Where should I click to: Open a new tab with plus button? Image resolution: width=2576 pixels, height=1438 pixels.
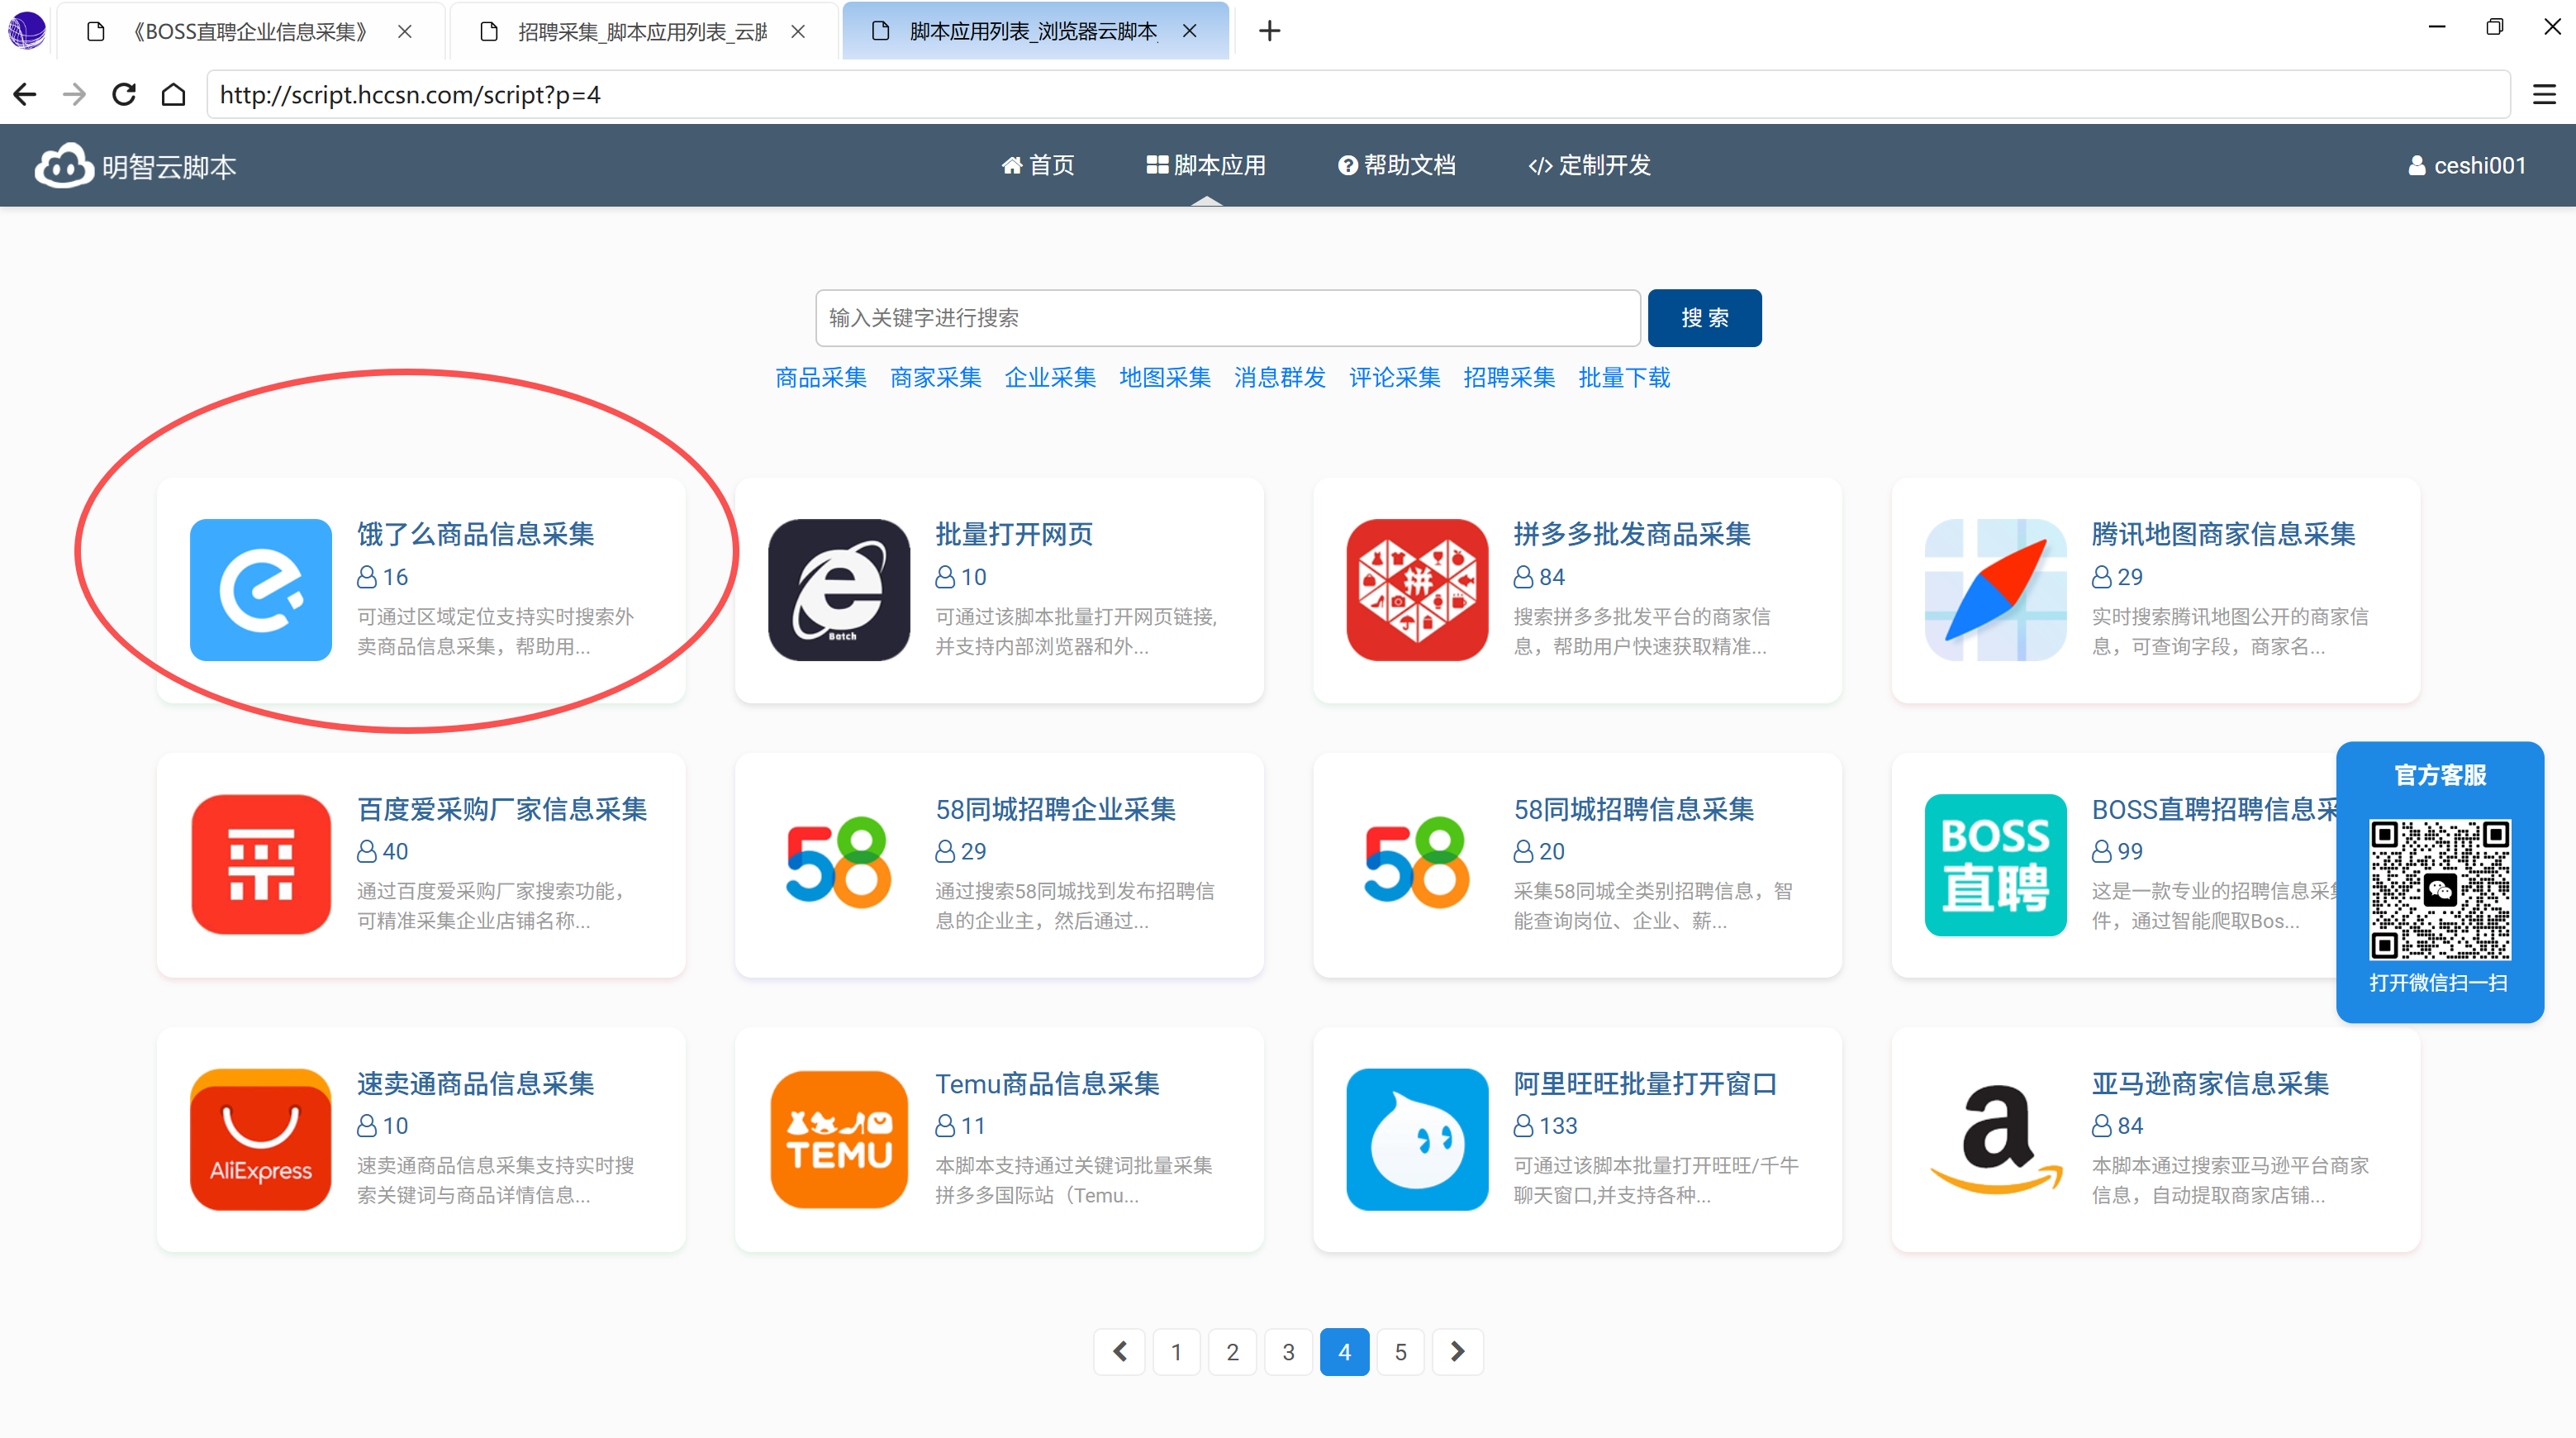(1269, 31)
